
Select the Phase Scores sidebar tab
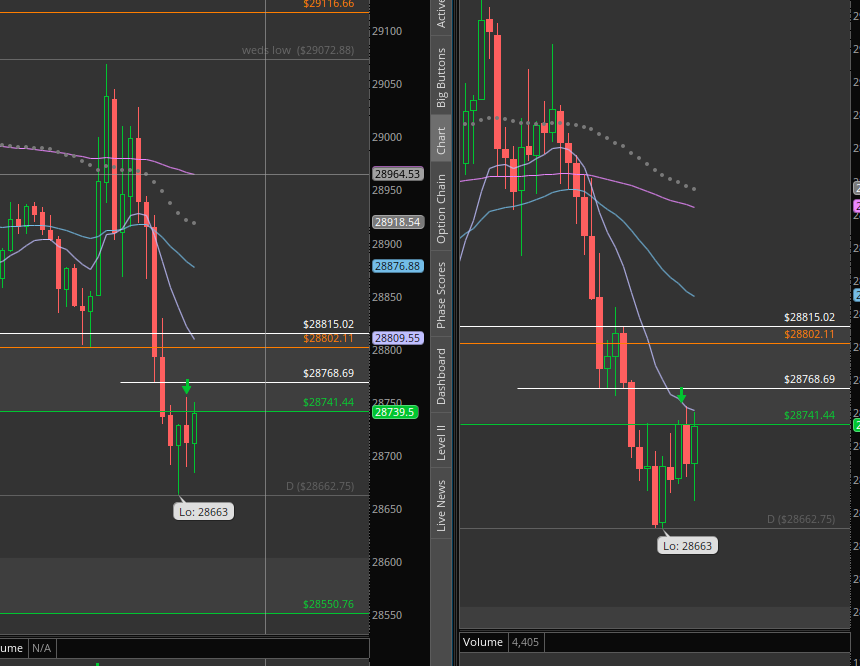point(442,295)
